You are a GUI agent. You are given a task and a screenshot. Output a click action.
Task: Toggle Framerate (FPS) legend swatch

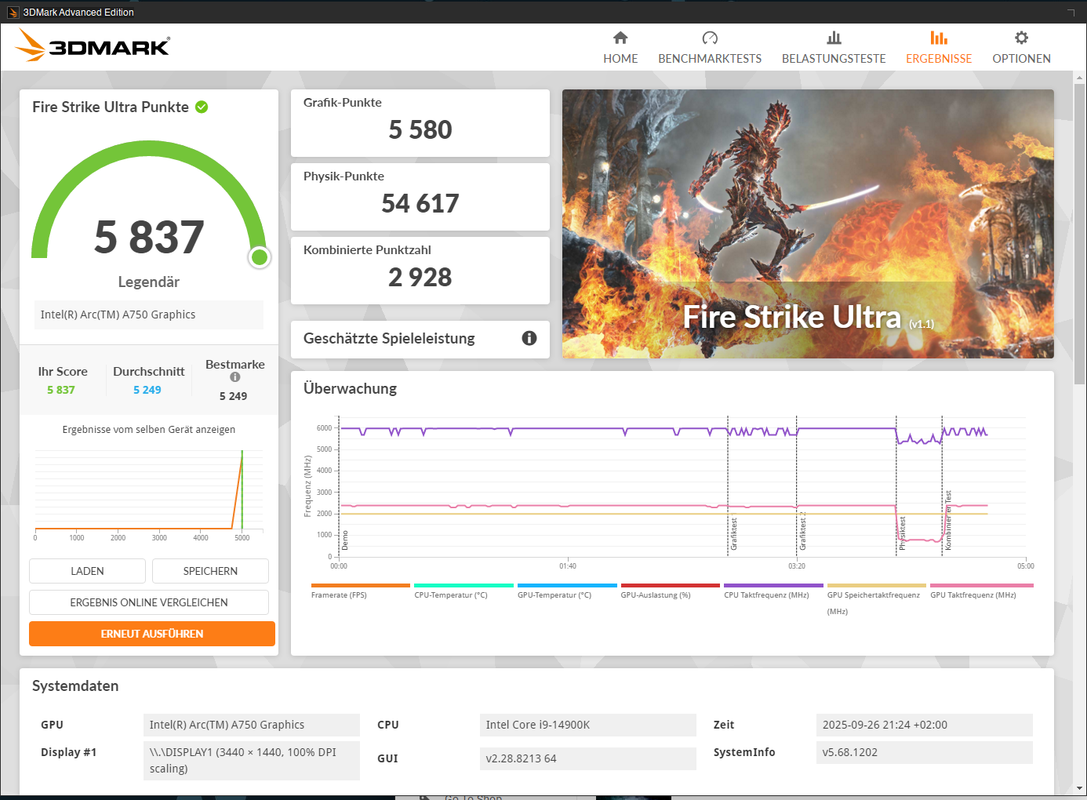pos(360,586)
